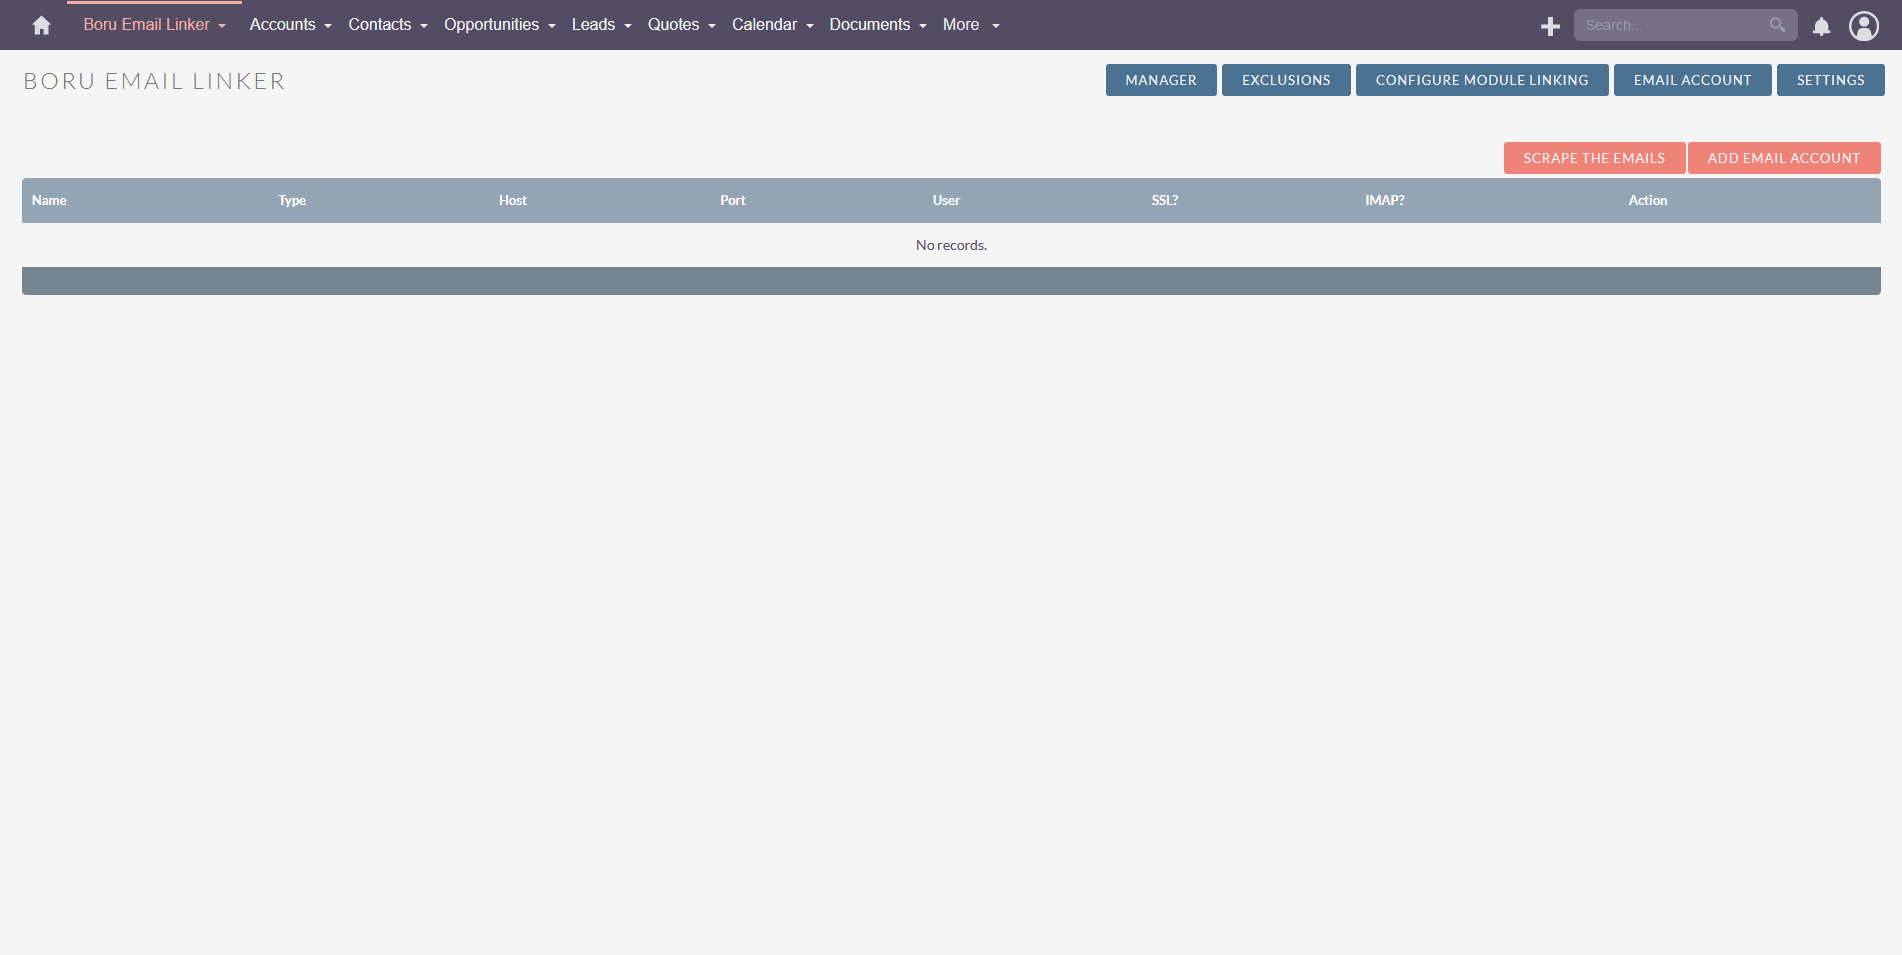Switch to the Manager tab
This screenshot has height=955, width=1902.
[x=1160, y=80]
